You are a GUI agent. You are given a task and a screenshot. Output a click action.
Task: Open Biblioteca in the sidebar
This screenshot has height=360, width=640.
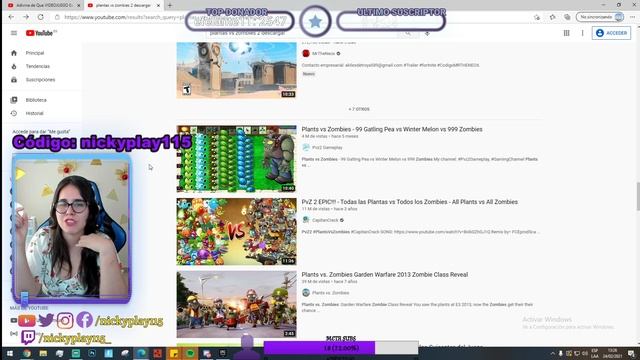pos(36,100)
